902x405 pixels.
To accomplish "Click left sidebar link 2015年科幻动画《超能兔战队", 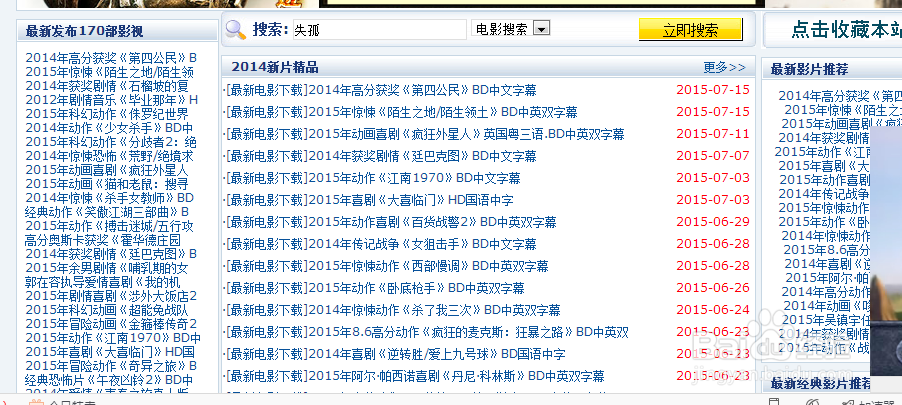I will (x=107, y=310).
